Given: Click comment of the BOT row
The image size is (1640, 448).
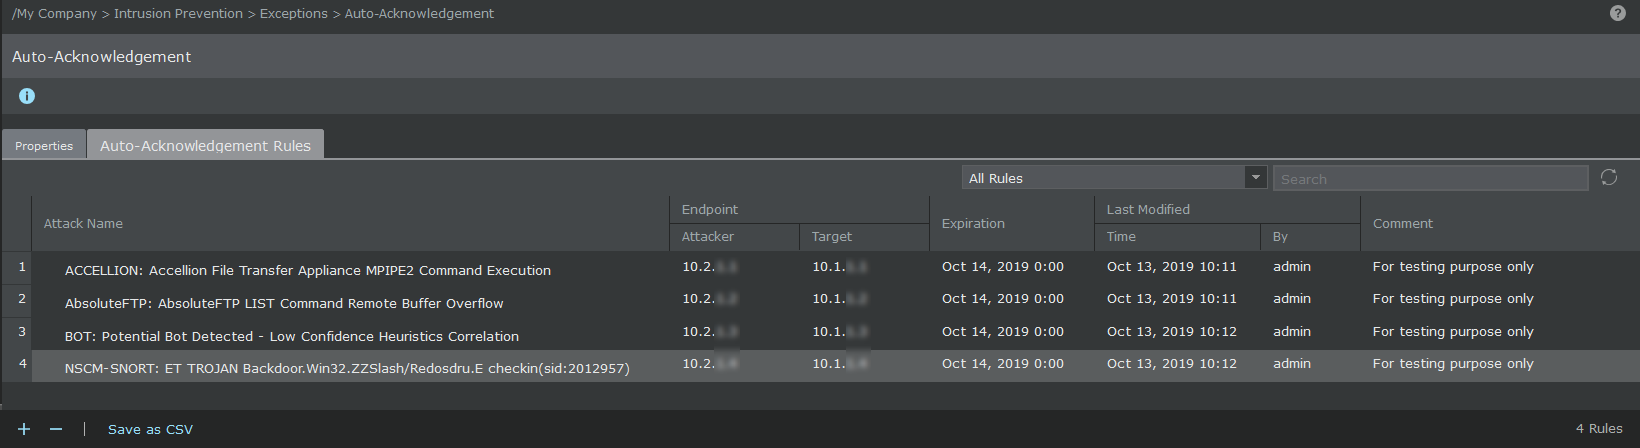Looking at the screenshot, I should (x=1453, y=331).
